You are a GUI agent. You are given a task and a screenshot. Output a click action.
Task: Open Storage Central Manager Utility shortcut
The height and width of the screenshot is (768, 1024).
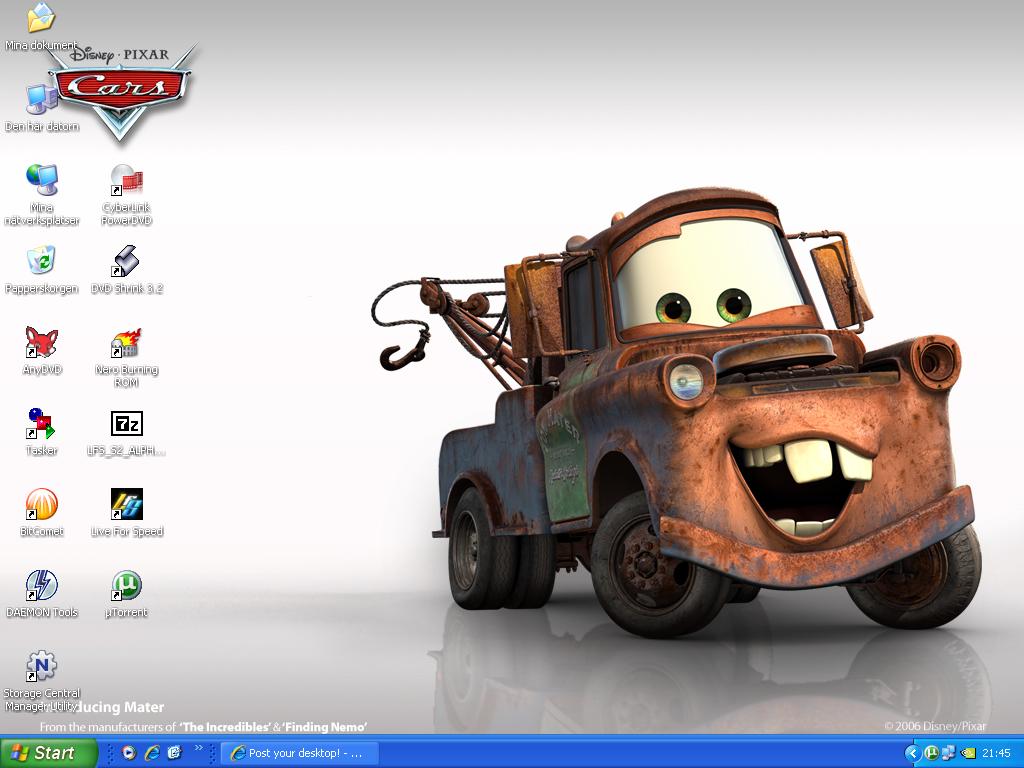click(x=41, y=666)
